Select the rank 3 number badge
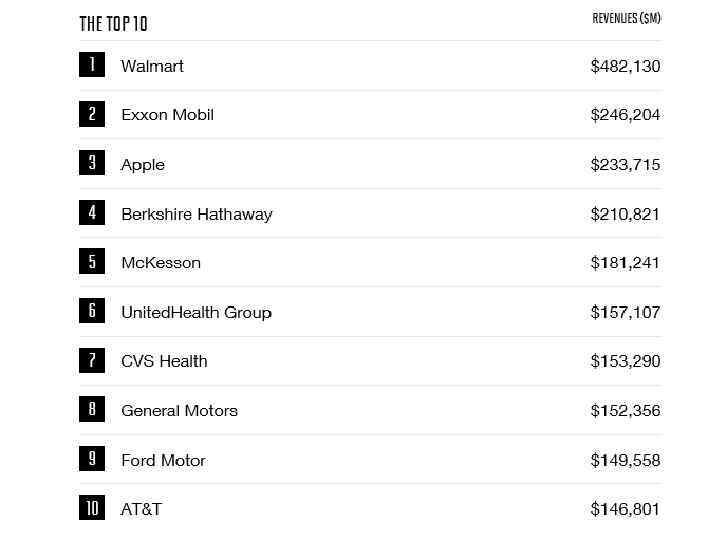The width and height of the screenshot is (720, 540). click(x=92, y=163)
